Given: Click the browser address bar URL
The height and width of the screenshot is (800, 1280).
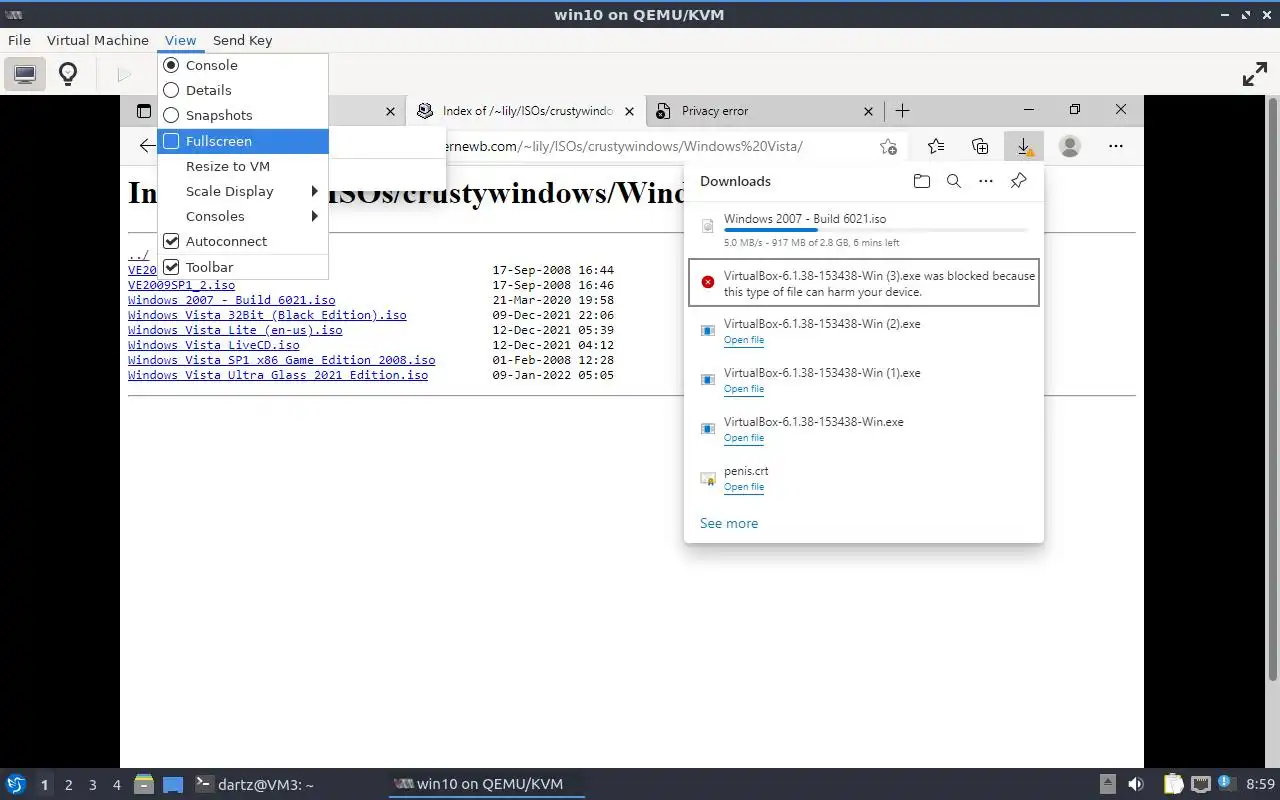Looking at the screenshot, I should pyautogui.click(x=625, y=146).
